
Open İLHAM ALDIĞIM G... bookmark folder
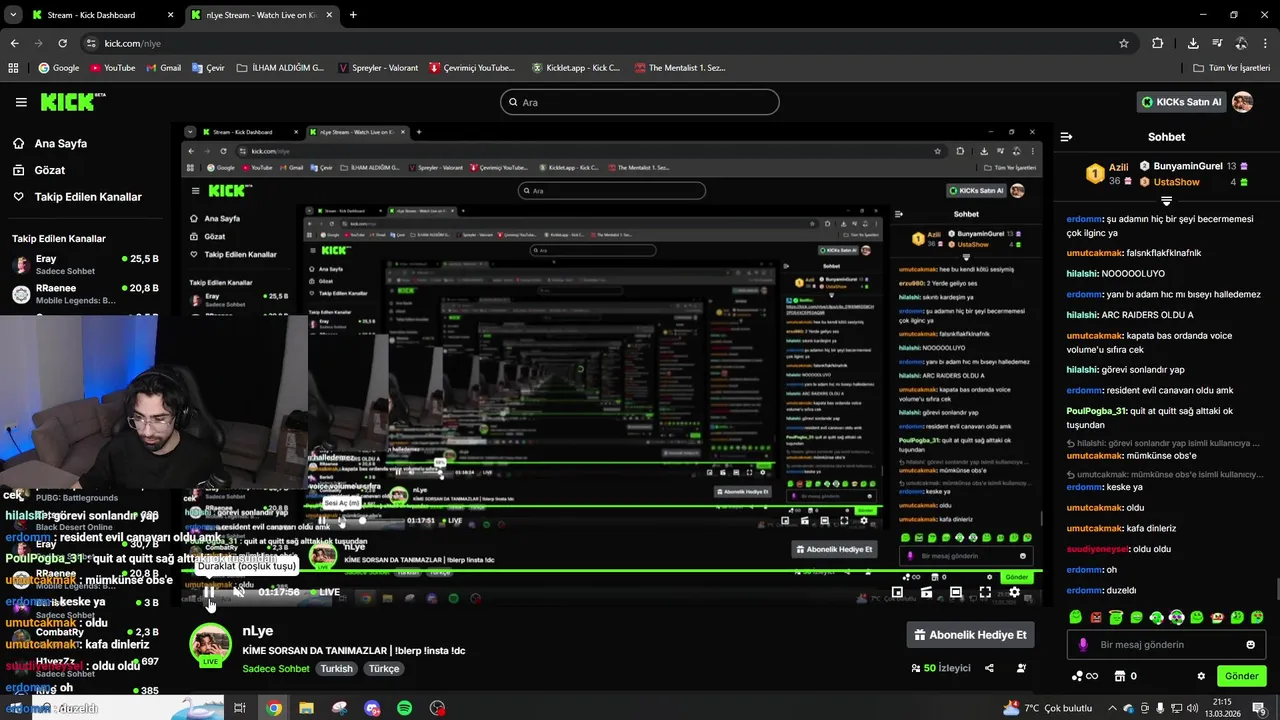pyautogui.click(x=280, y=68)
